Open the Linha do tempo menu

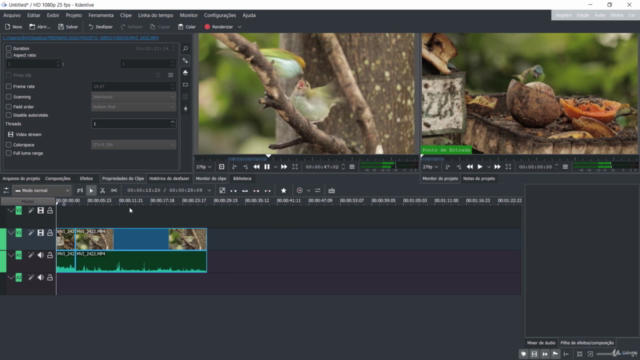click(156, 15)
